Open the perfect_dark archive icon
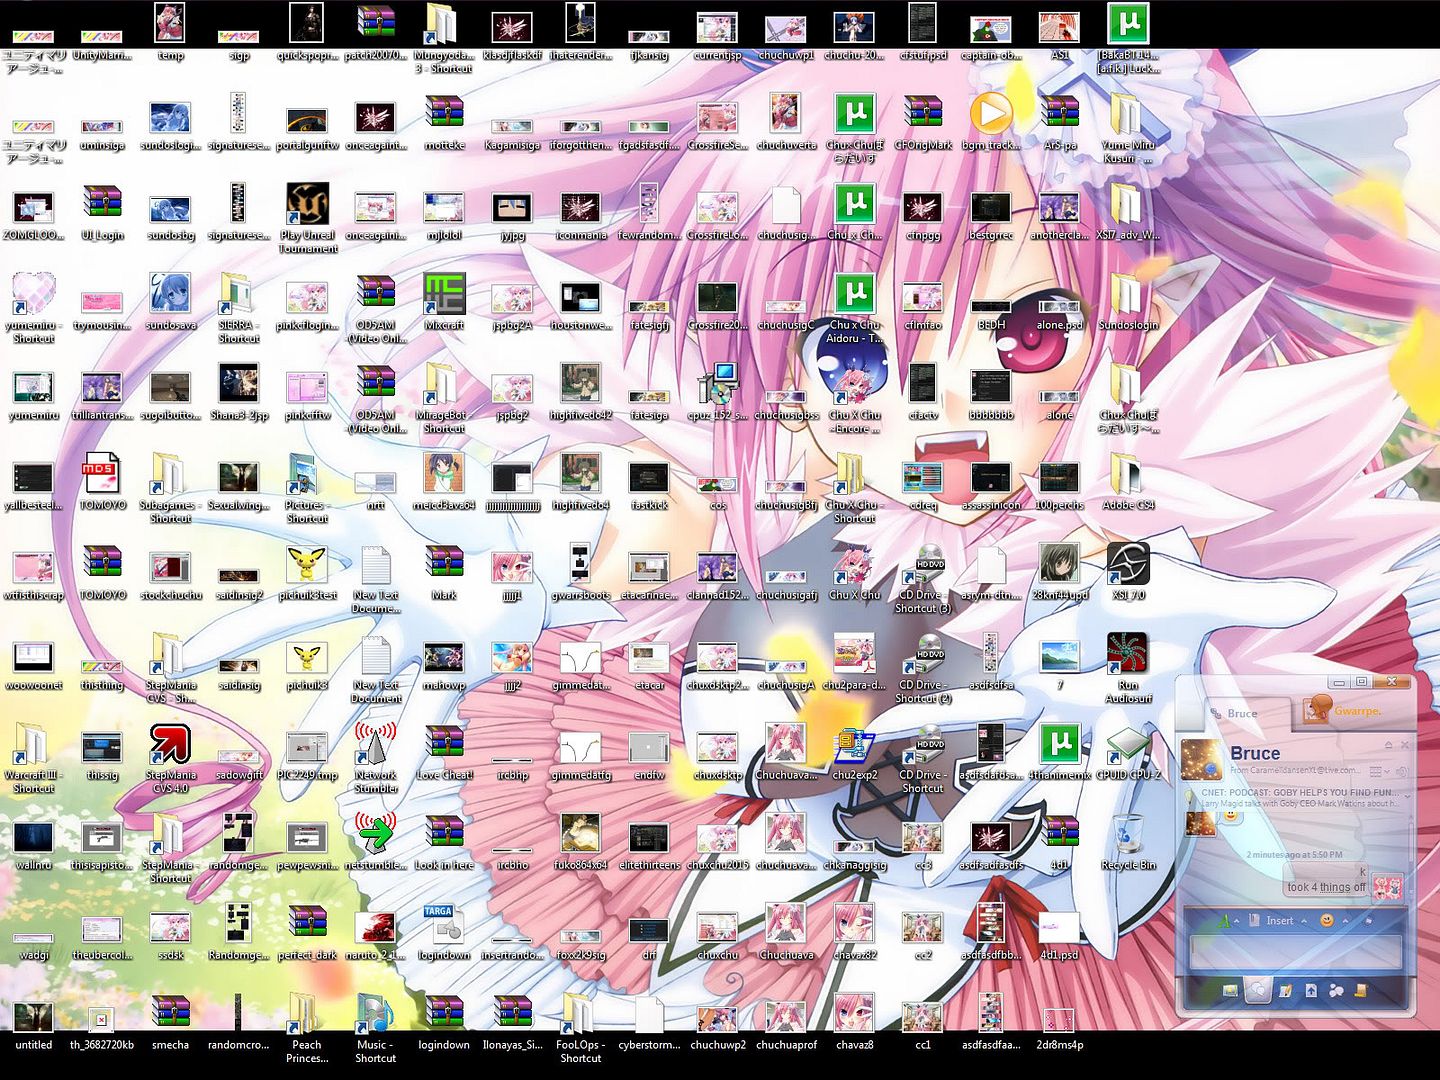Screen dimensions: 1440x1080 [307, 924]
